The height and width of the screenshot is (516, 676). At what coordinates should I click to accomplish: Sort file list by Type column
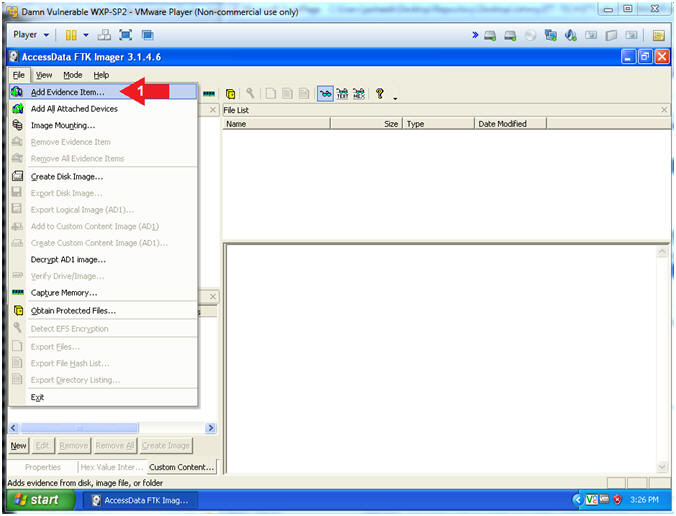438,124
